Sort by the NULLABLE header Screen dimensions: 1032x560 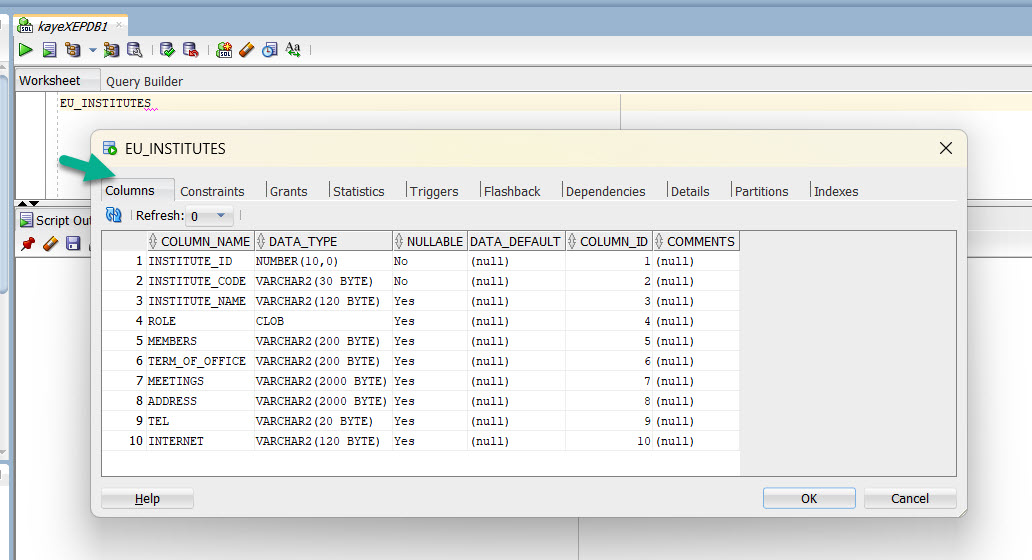coord(430,242)
